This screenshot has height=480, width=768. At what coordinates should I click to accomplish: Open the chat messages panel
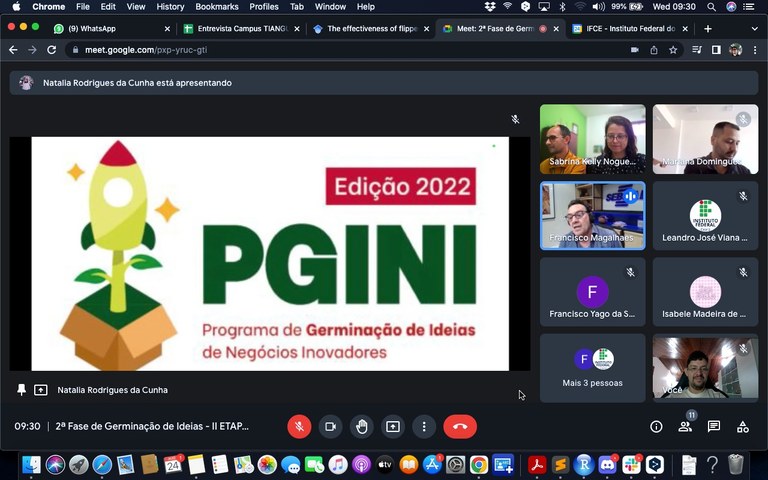[x=714, y=426]
